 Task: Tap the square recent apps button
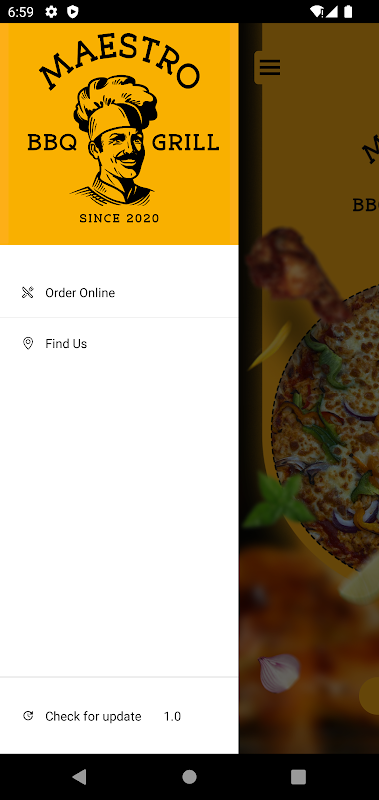(298, 777)
